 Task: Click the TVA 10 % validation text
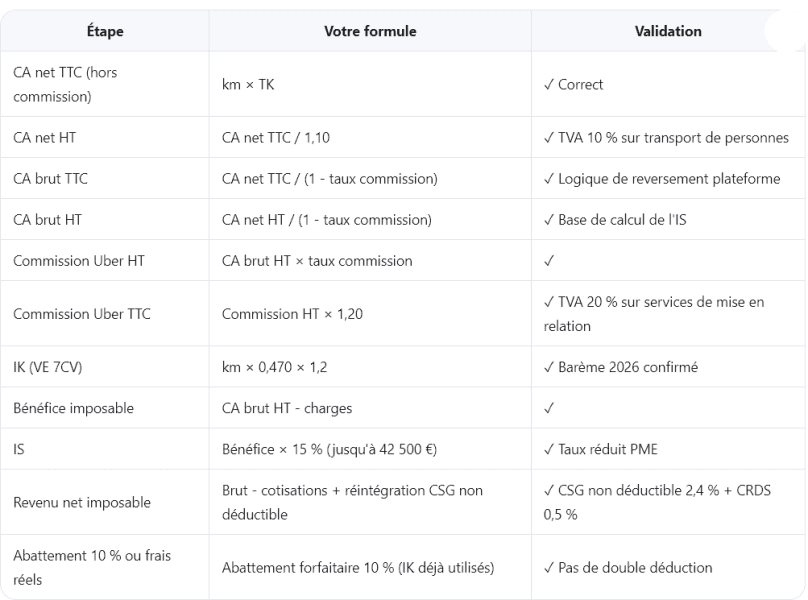666,138
